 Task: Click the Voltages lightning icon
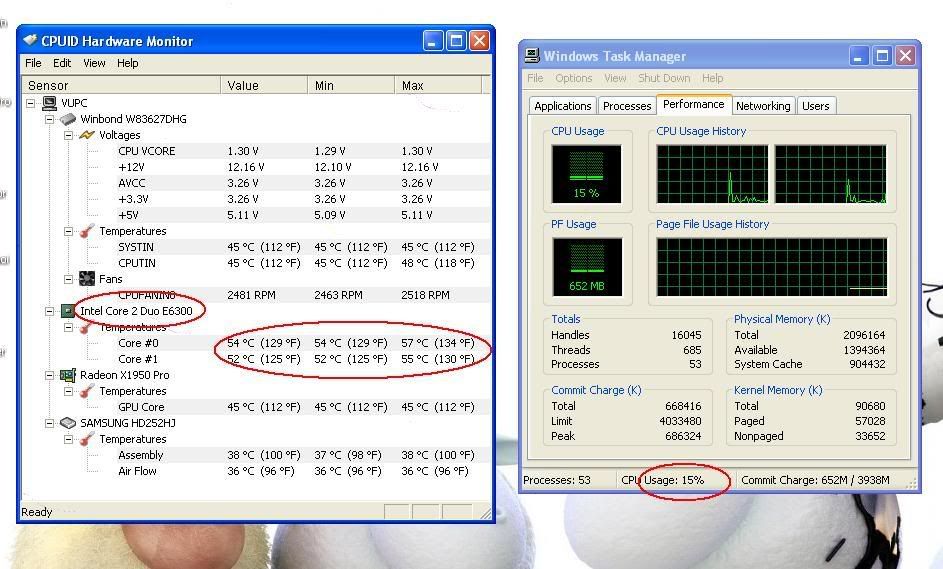[x=87, y=135]
